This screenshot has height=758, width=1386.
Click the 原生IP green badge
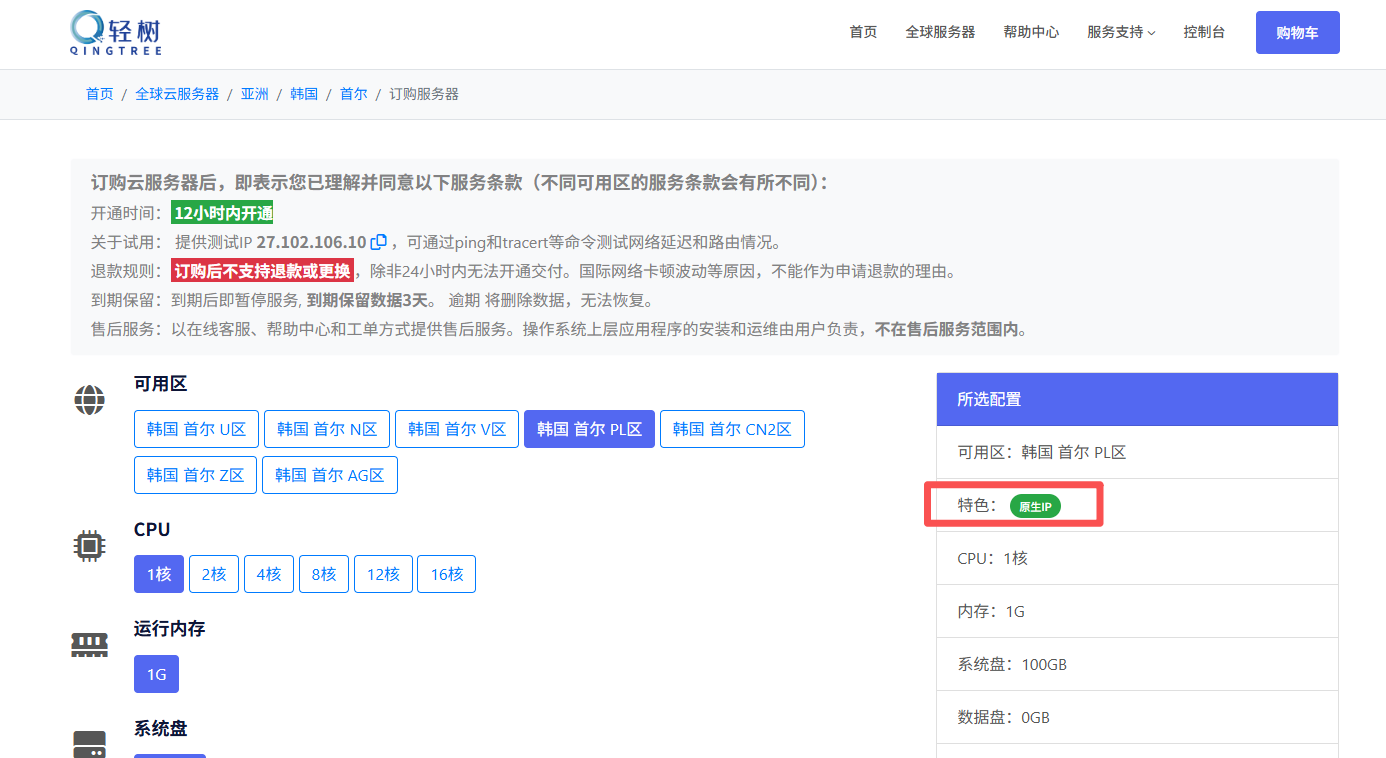tap(1034, 506)
